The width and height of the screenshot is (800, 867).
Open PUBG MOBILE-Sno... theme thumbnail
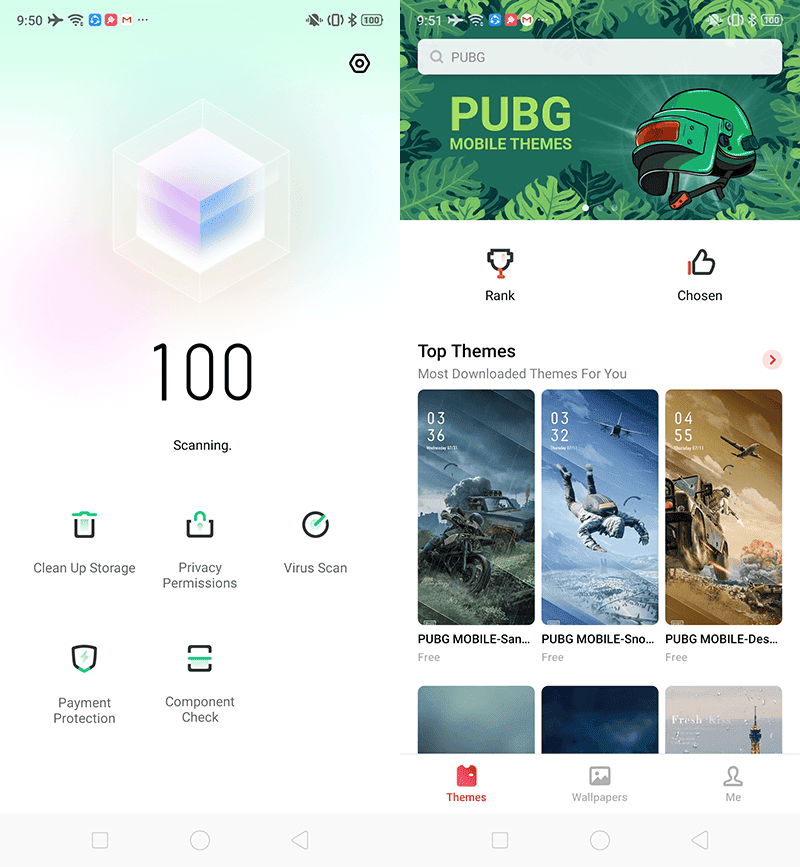pos(600,507)
